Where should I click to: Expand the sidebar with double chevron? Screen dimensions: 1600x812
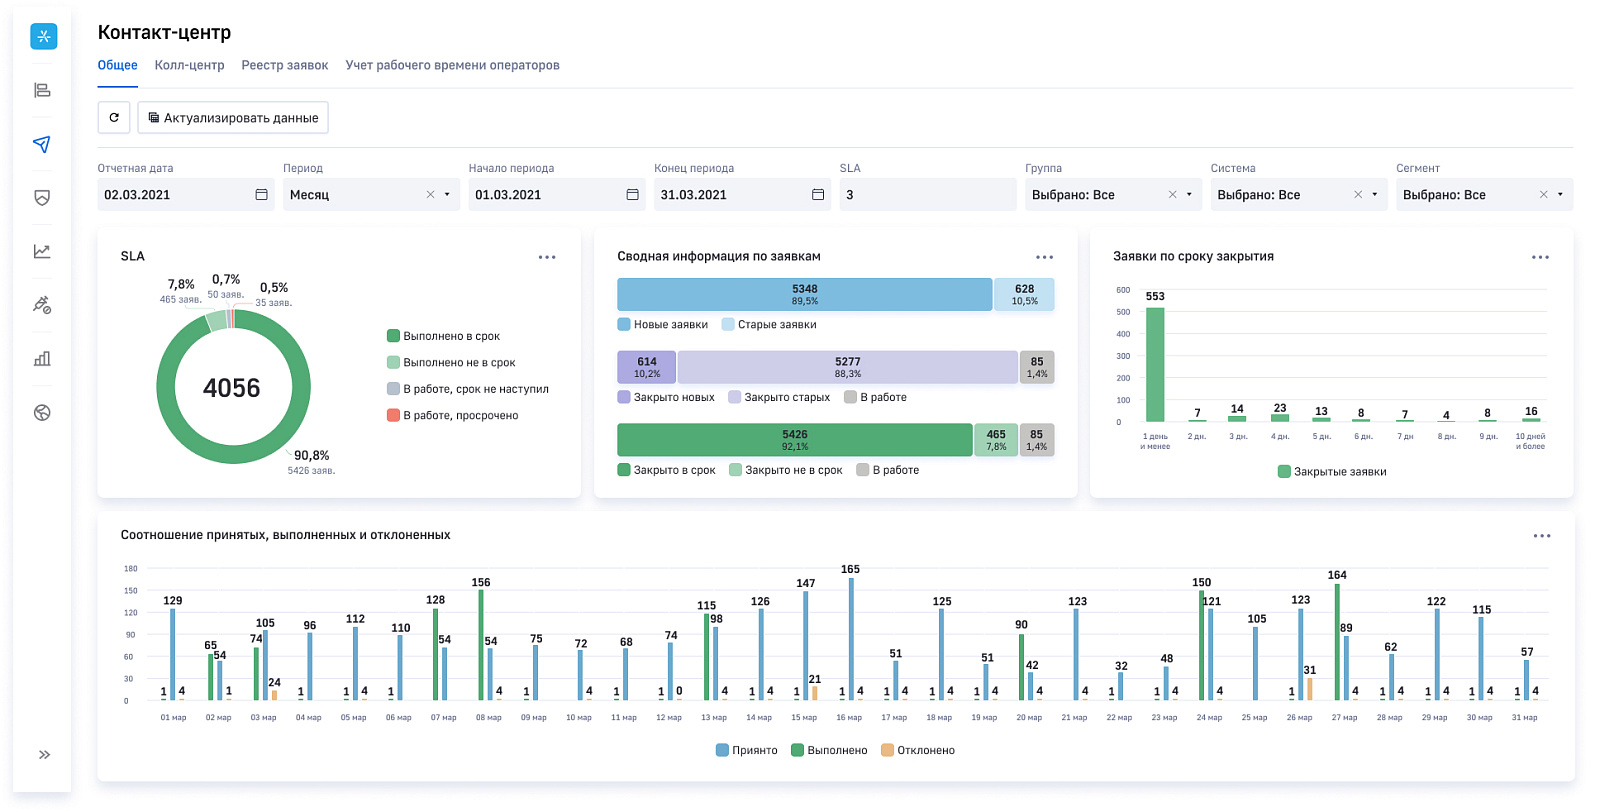coord(44,755)
